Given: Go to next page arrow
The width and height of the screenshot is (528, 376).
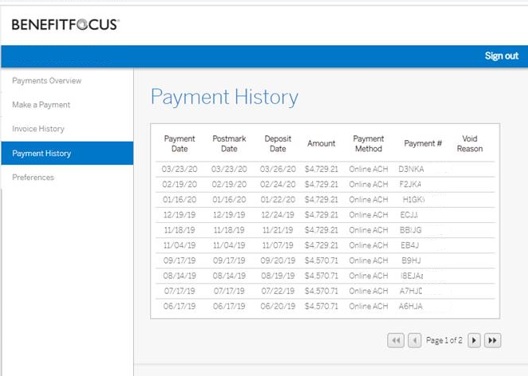Looking at the screenshot, I should (x=474, y=340).
